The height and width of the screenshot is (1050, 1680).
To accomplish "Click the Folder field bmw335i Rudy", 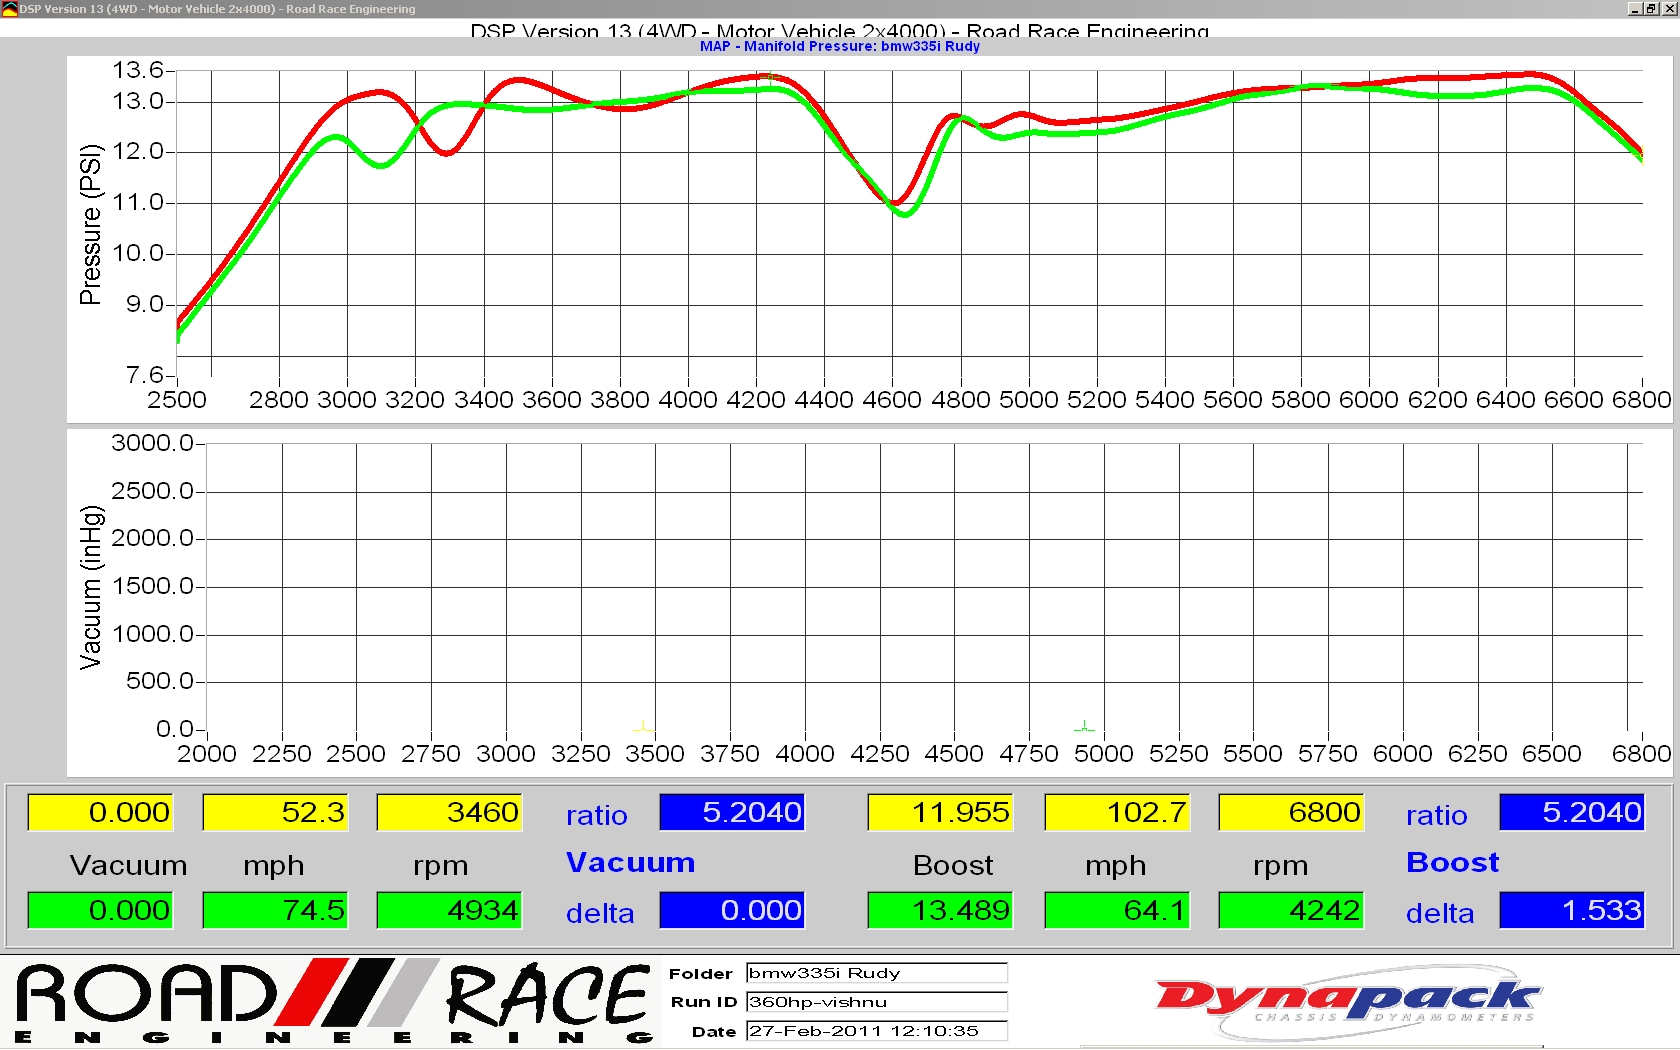I will [877, 973].
